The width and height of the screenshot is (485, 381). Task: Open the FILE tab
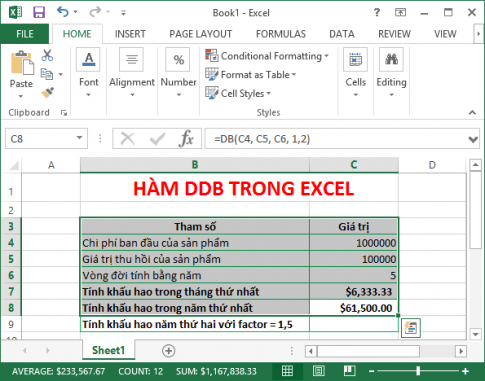point(25,34)
